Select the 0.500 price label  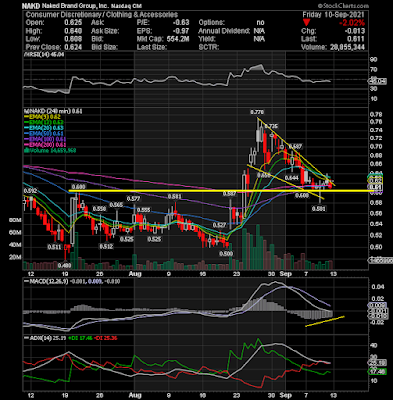pos(226,253)
